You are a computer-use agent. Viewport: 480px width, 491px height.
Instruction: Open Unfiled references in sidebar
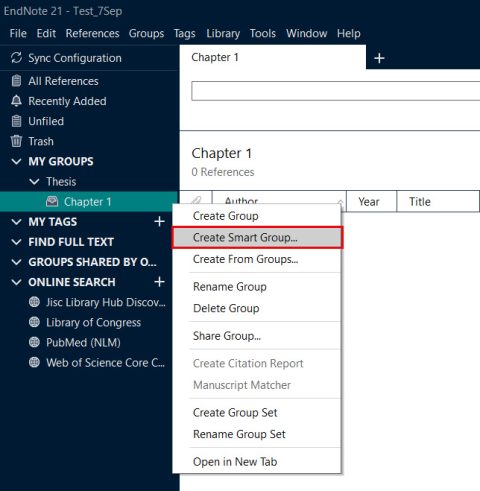pyautogui.click(x=46, y=121)
